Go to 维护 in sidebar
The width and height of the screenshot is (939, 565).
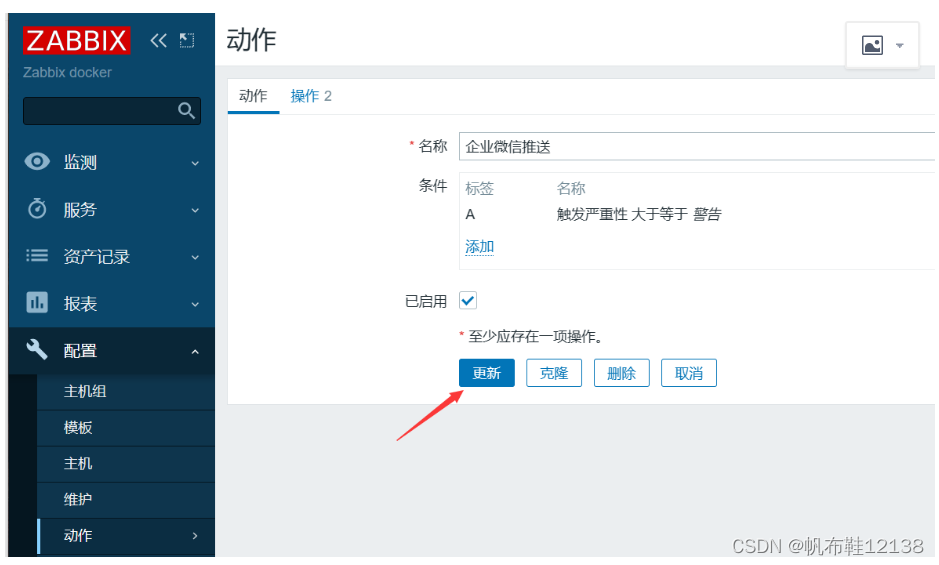coord(126,500)
